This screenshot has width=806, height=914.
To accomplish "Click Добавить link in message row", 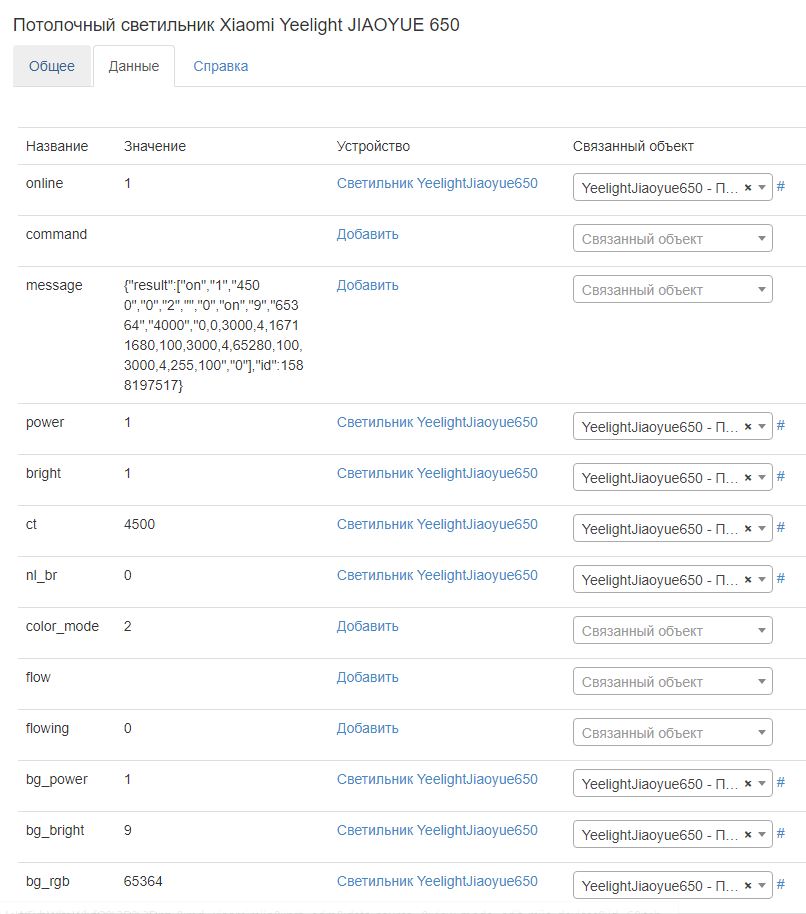I will point(368,285).
